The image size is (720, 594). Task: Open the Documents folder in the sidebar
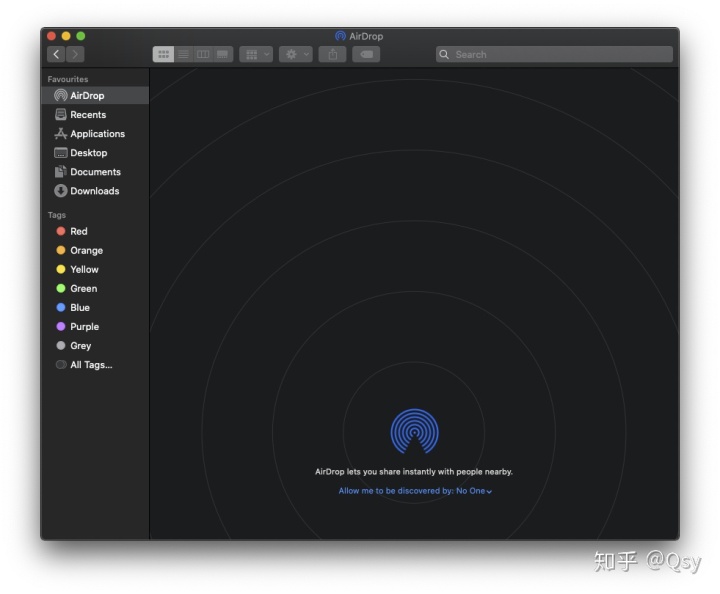(x=95, y=172)
